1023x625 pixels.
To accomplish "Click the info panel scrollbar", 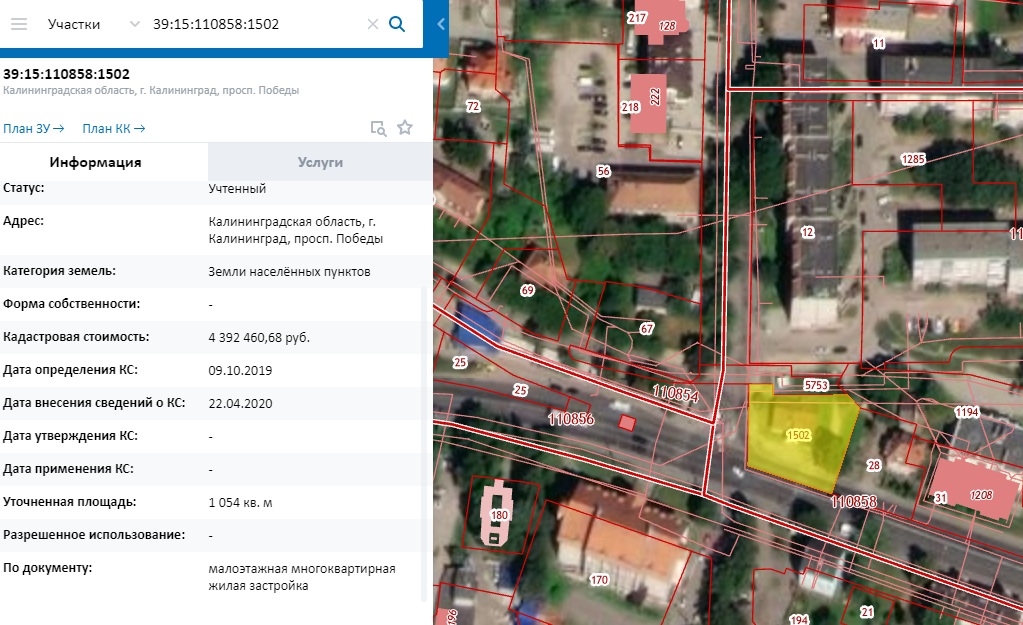I will 425,444.
